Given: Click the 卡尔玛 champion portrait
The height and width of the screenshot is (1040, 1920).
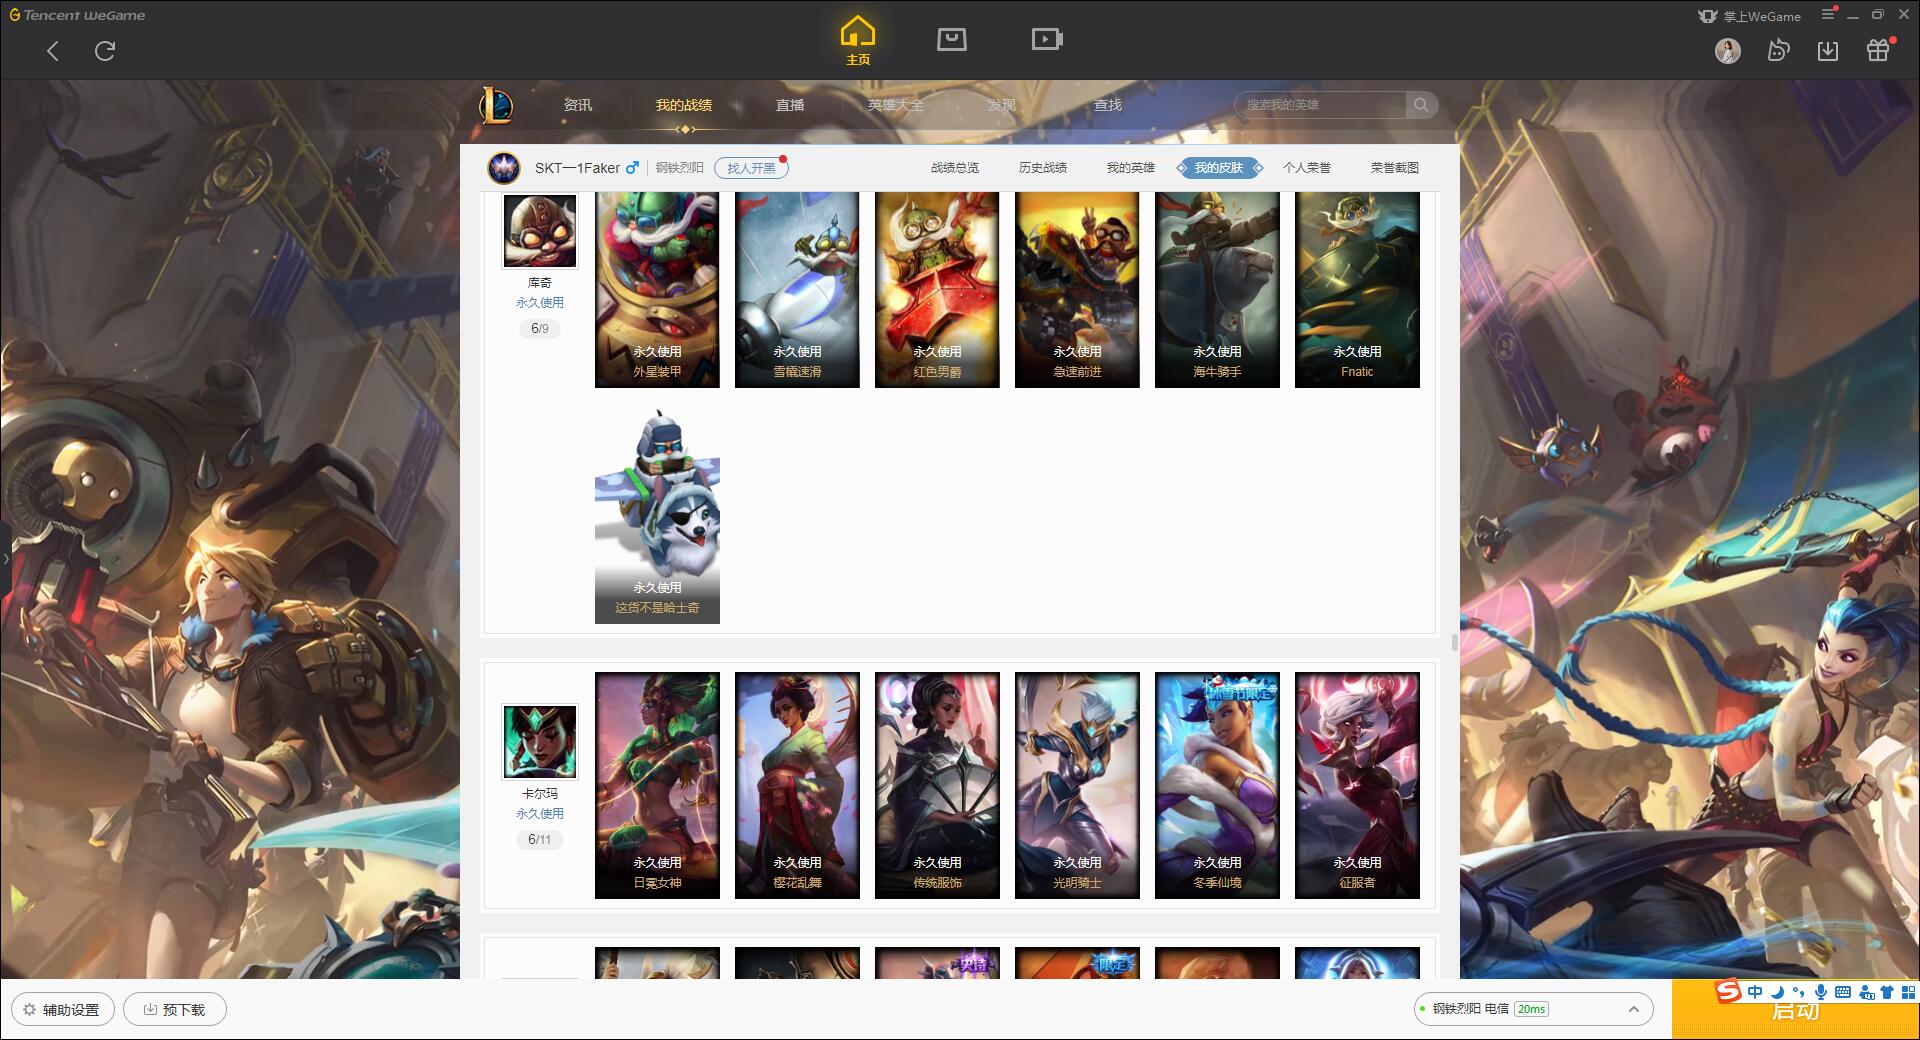Looking at the screenshot, I should point(540,742).
